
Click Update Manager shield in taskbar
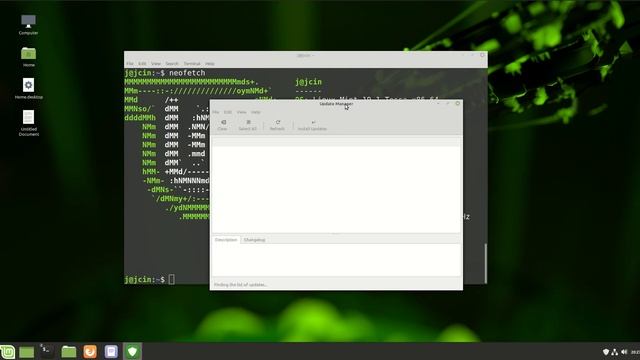[x=132, y=351]
